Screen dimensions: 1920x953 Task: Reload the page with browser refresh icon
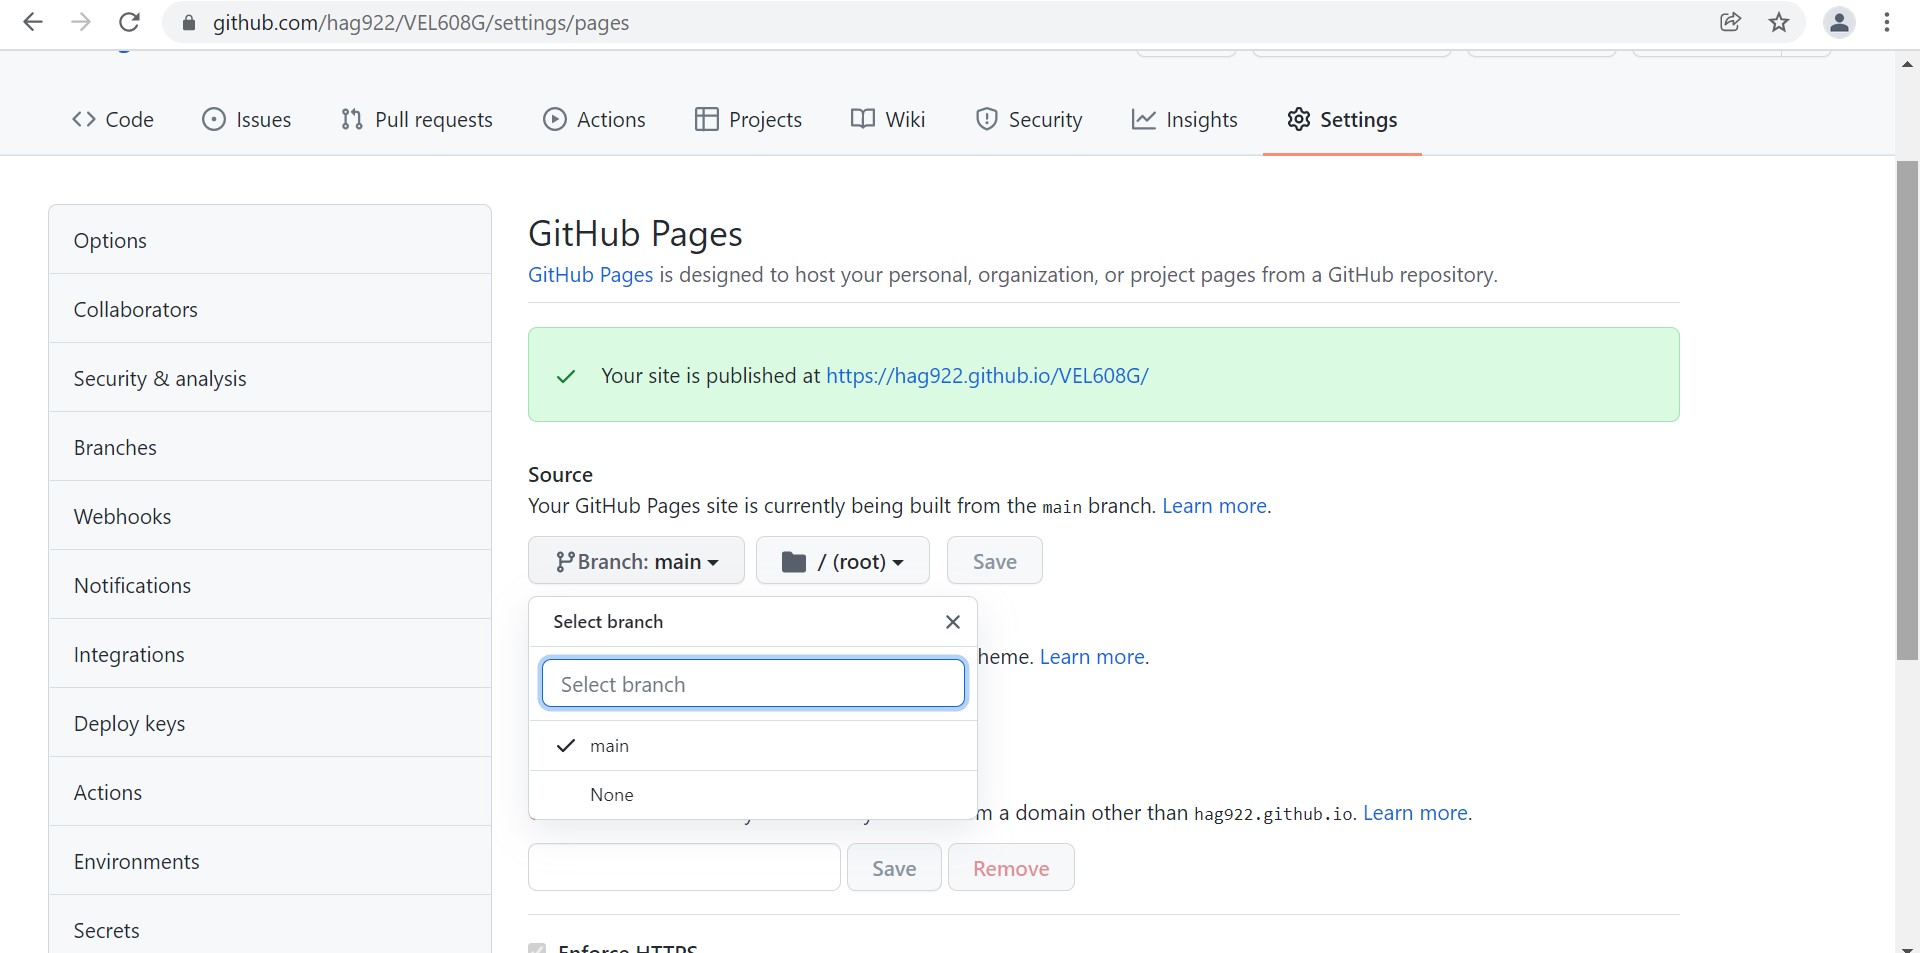coord(129,22)
